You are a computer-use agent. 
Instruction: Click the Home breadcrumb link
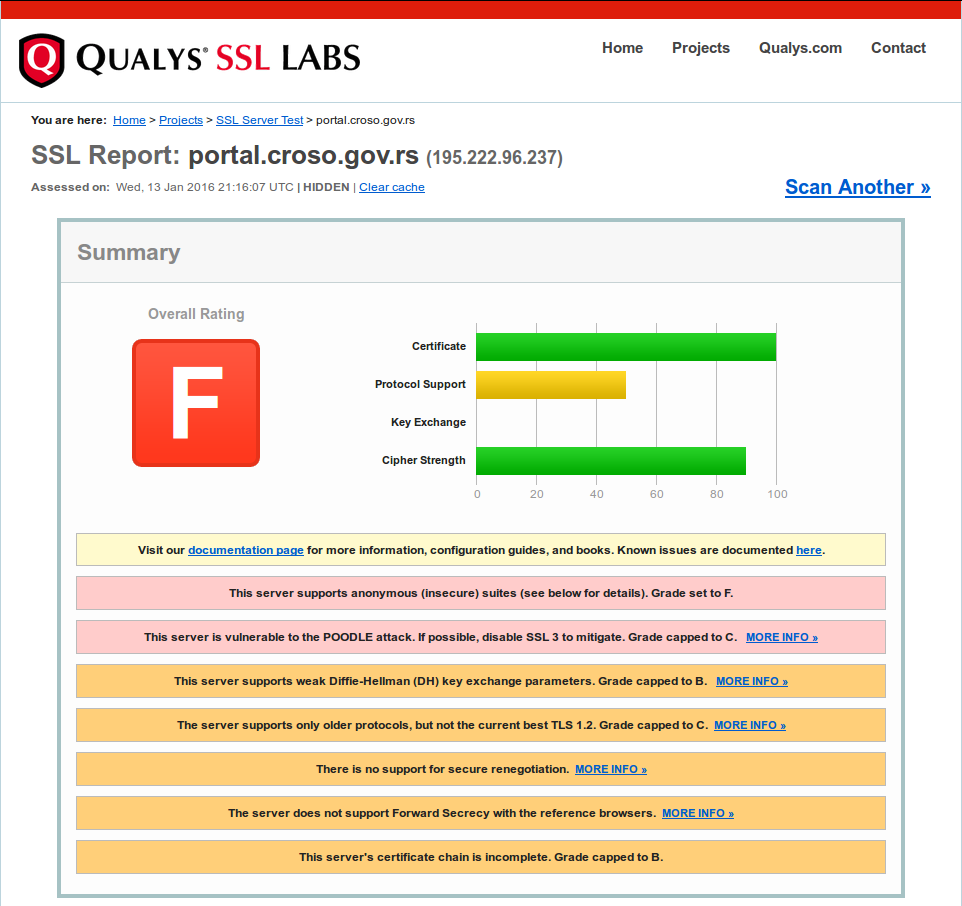coord(129,120)
